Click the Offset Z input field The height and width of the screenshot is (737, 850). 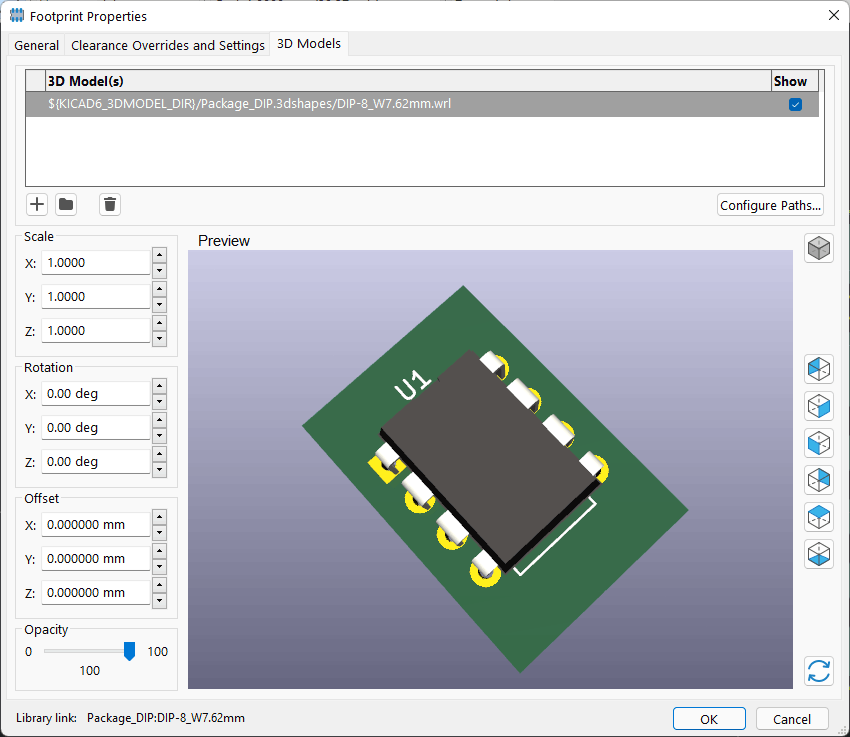coord(95,593)
